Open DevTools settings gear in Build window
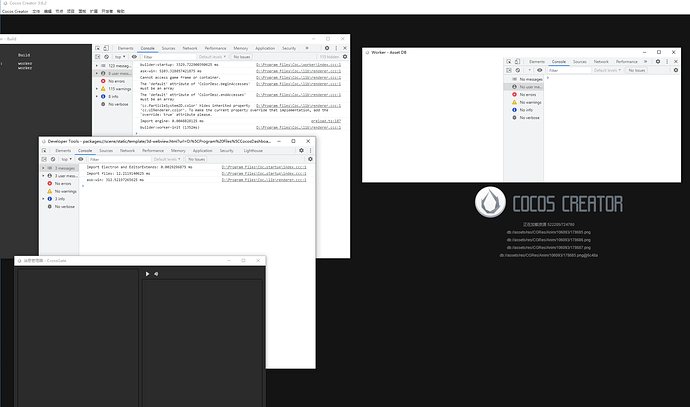 point(327,48)
